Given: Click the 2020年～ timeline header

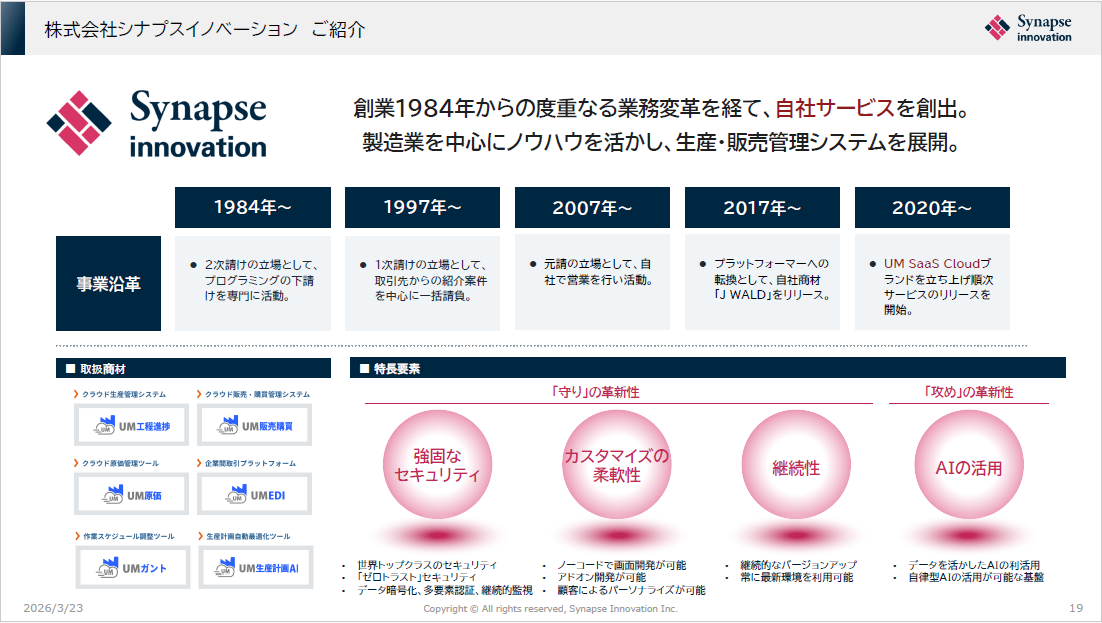Looking at the screenshot, I should 932,208.
